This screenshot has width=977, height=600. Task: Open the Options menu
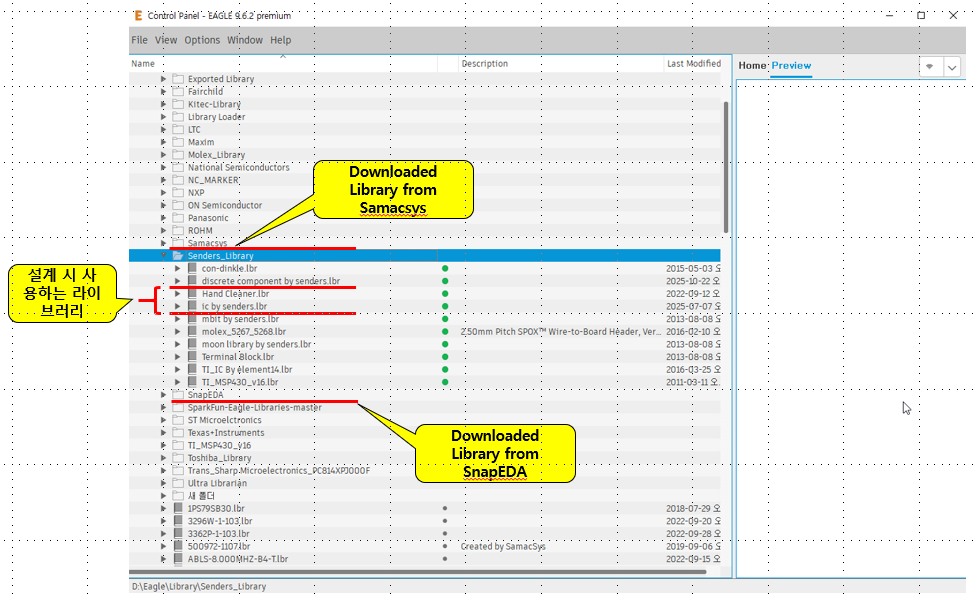[x=202, y=40]
